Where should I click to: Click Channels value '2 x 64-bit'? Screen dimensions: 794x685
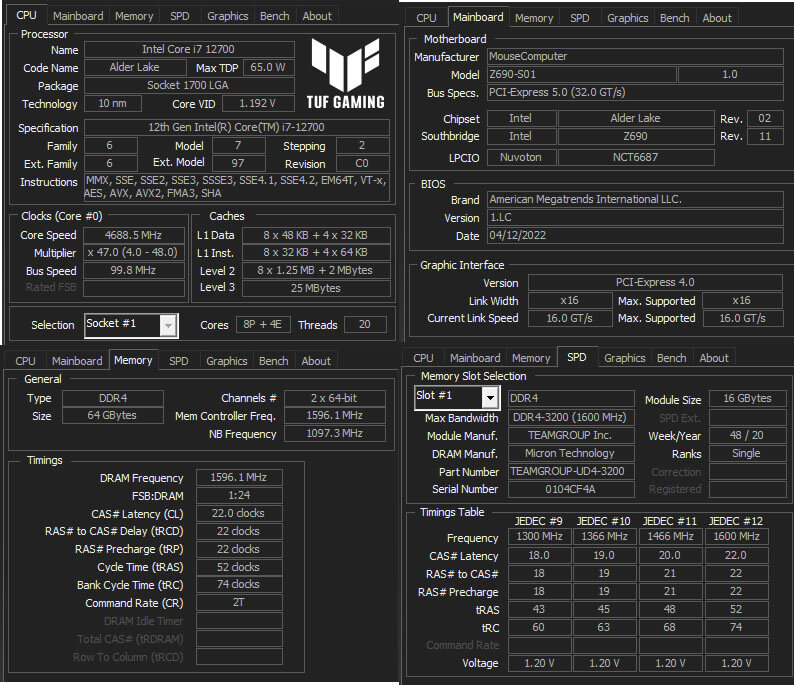coord(334,398)
